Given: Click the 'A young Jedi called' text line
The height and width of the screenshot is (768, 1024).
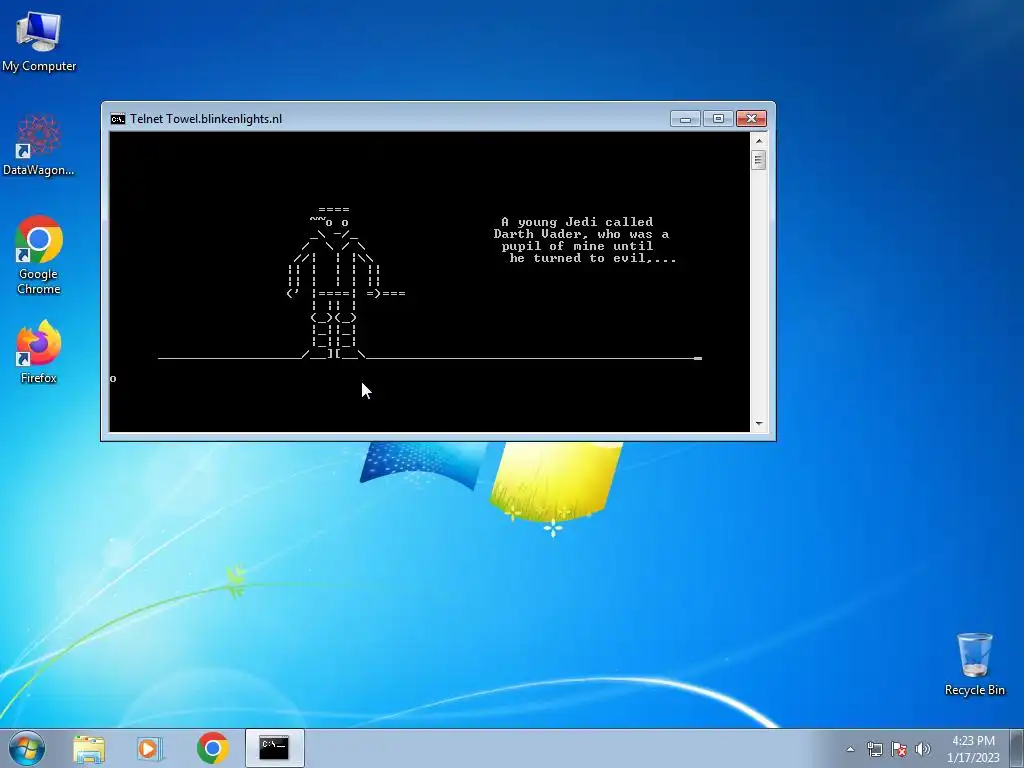Looking at the screenshot, I should (x=577, y=222).
